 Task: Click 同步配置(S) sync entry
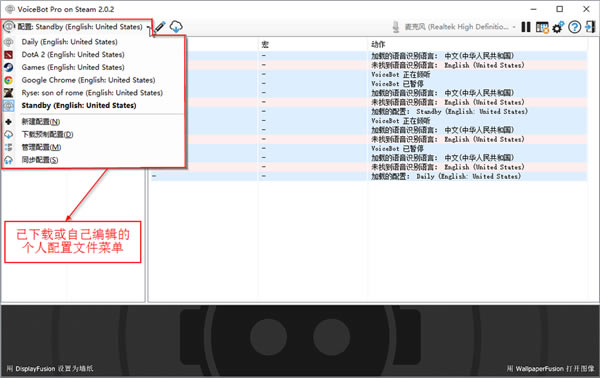click(40, 160)
